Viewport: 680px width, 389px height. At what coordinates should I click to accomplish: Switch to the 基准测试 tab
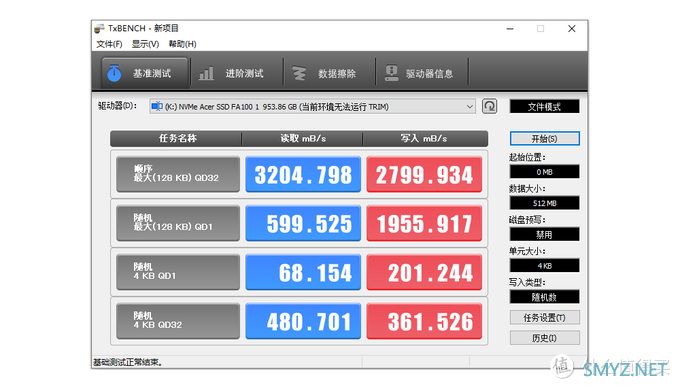coord(145,72)
